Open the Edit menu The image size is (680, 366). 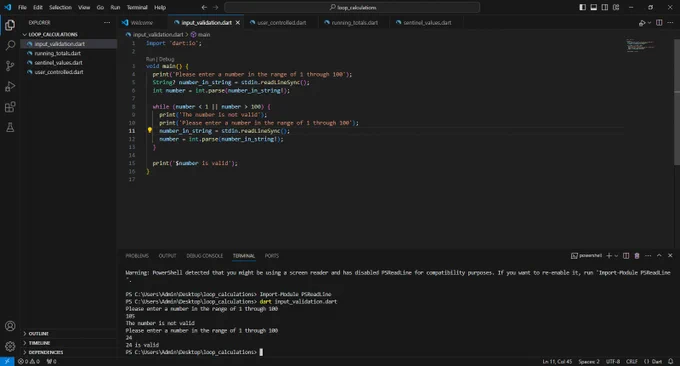click(38, 7)
